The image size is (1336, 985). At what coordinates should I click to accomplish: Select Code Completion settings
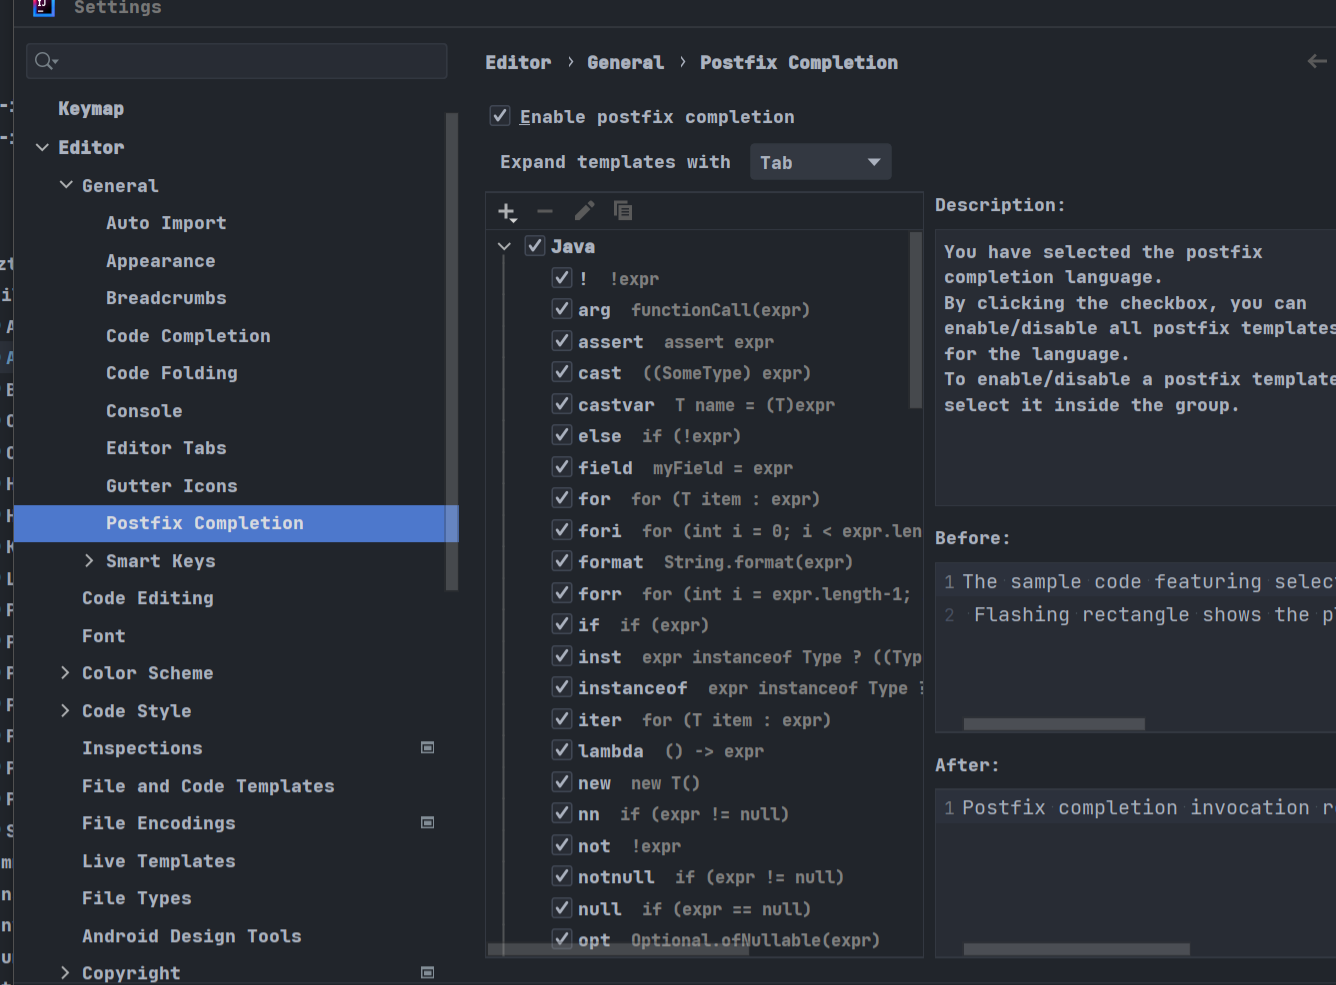(188, 336)
